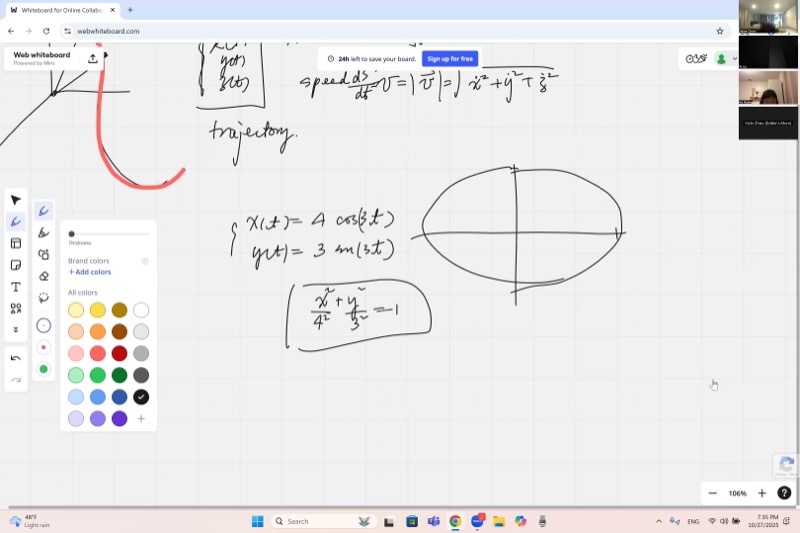
Task: Select the Text tool
Action: pos(16,287)
